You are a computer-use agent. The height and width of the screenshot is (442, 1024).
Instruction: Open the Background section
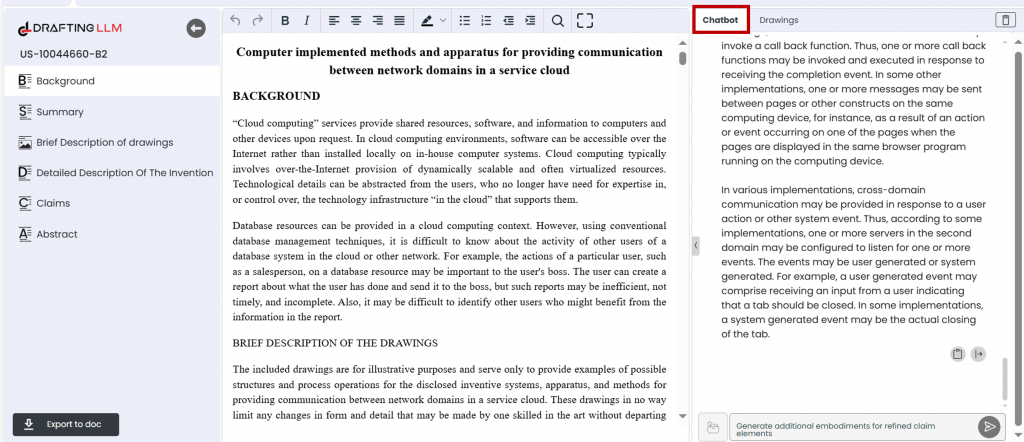pos(112,81)
